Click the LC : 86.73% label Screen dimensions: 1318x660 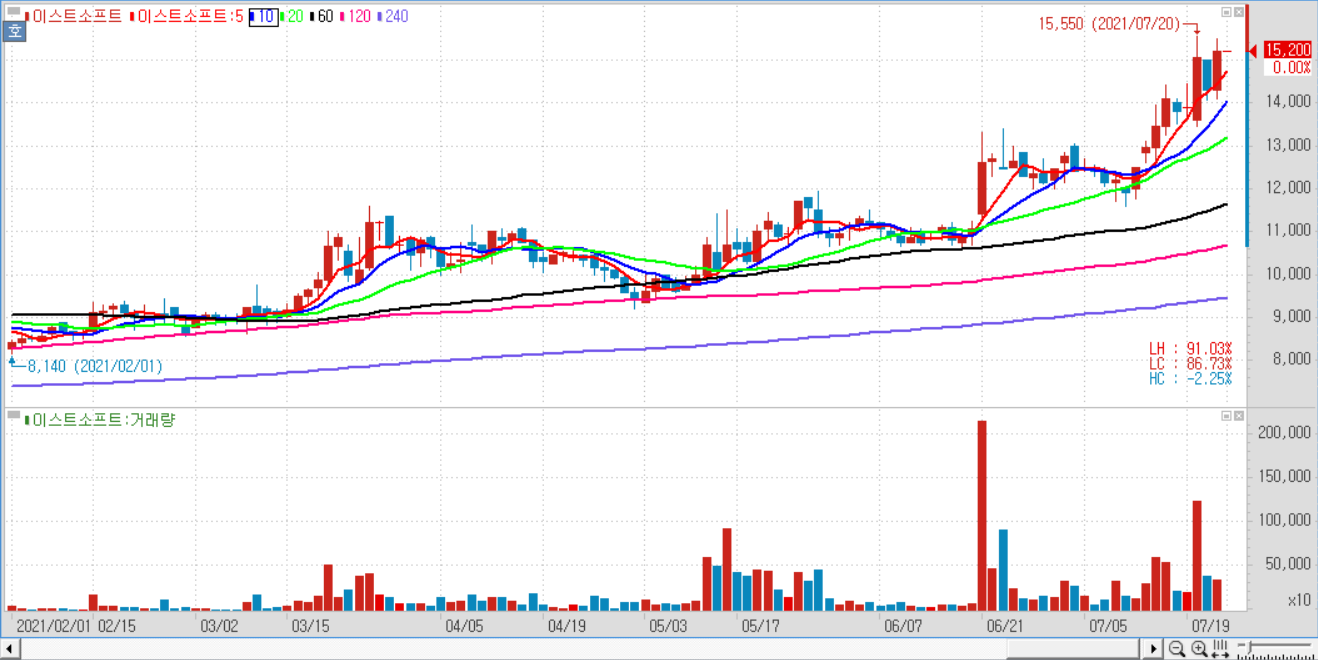click(1190, 363)
